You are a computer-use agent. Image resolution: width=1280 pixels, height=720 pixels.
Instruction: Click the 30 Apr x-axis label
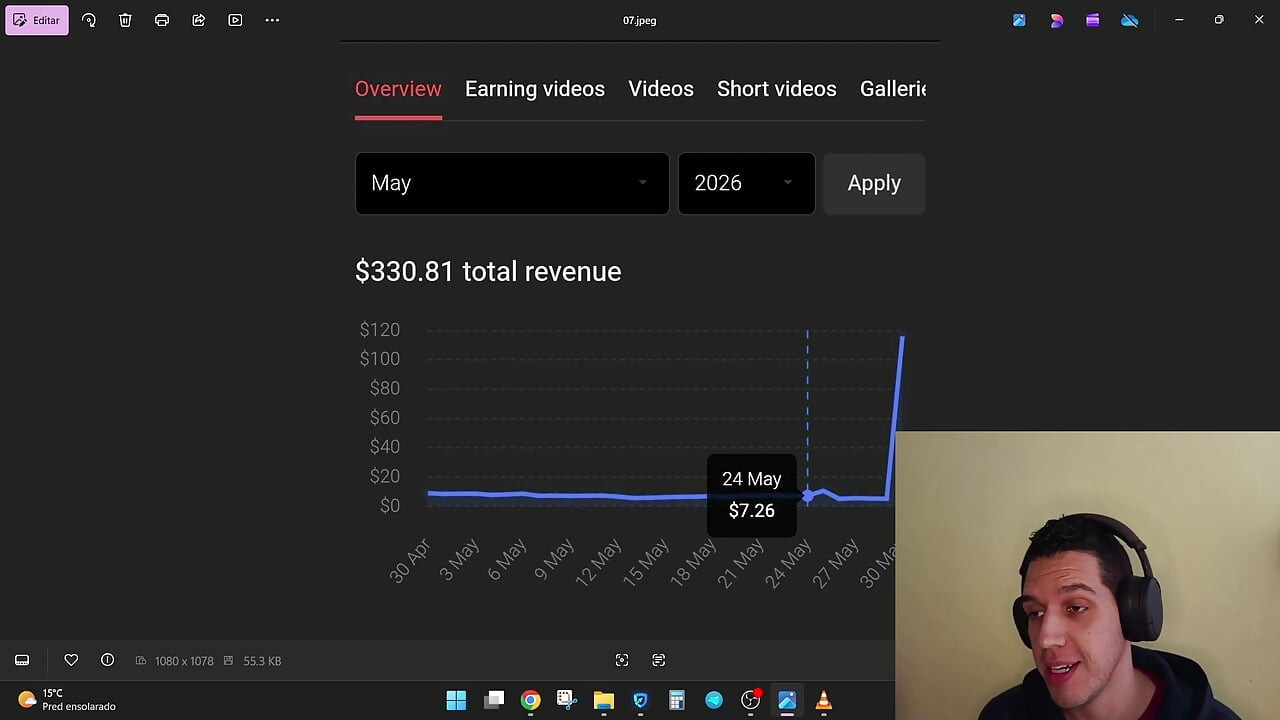411,561
